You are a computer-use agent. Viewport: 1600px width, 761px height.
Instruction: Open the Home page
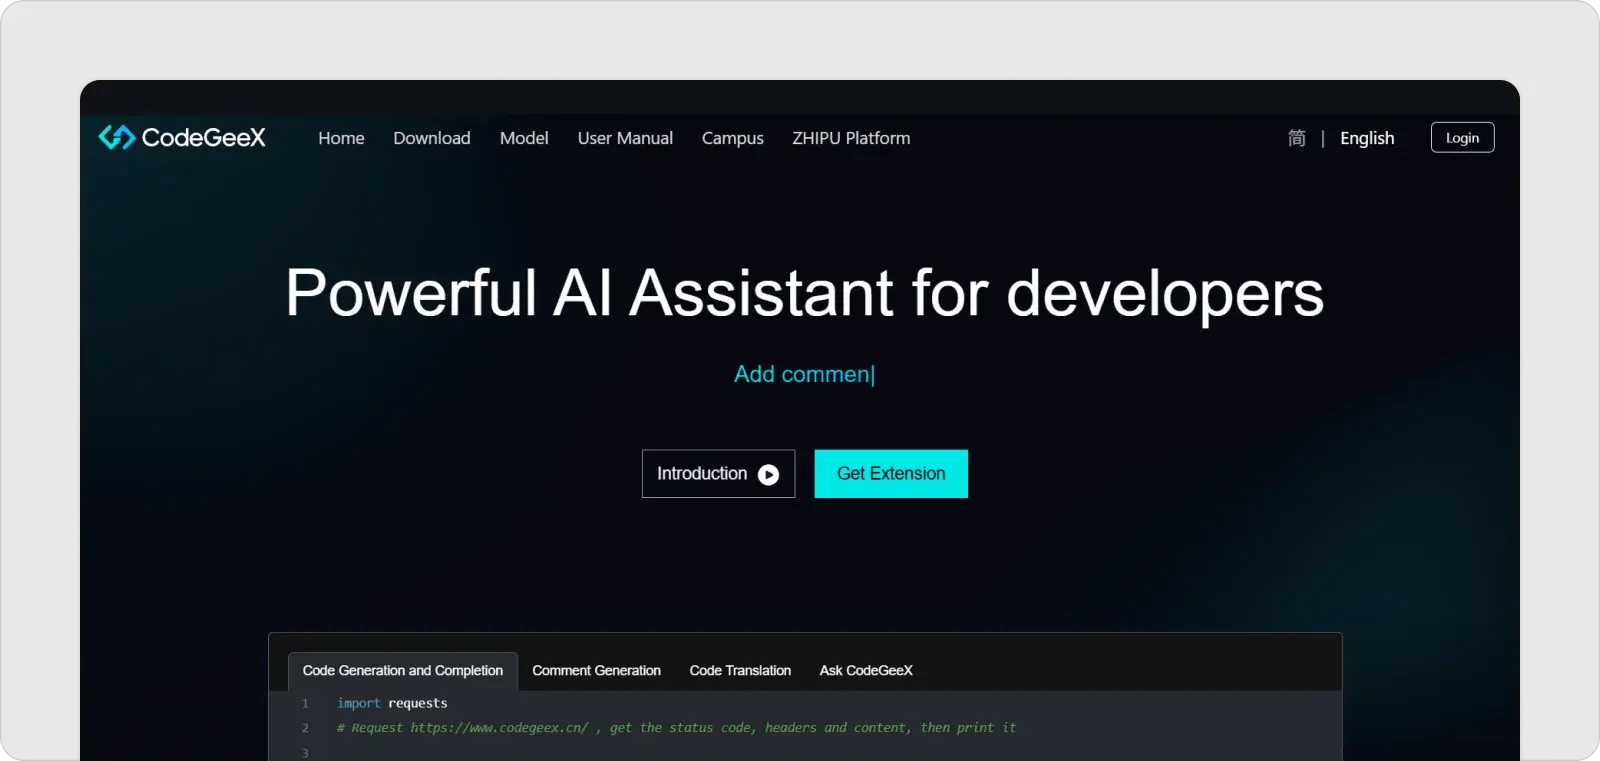[341, 138]
